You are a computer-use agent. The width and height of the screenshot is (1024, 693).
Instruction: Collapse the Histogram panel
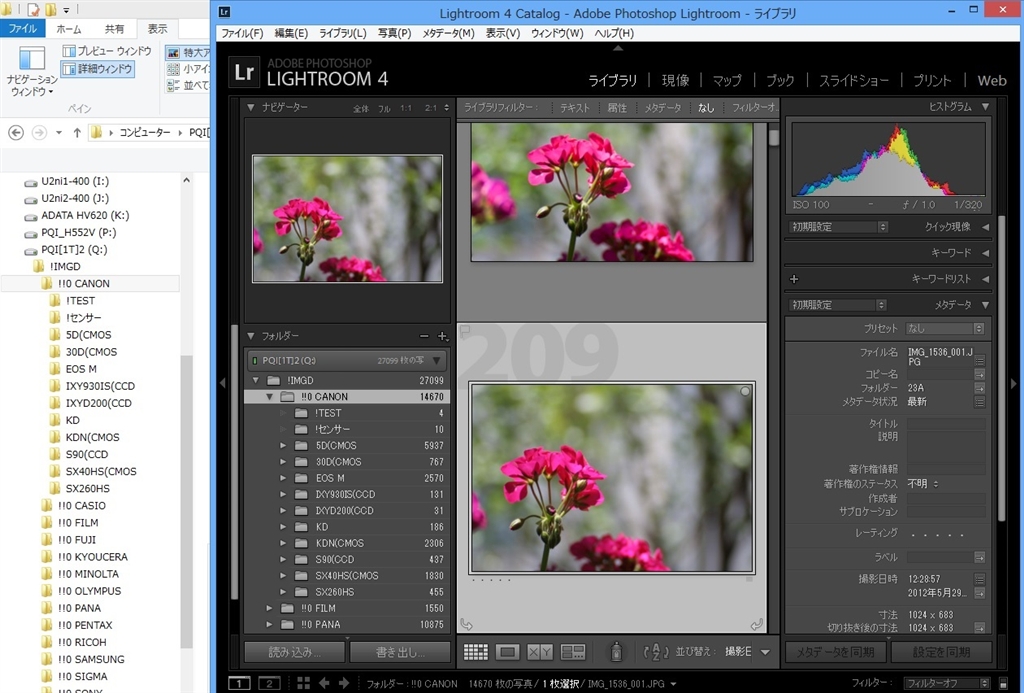pyautogui.click(x=985, y=106)
